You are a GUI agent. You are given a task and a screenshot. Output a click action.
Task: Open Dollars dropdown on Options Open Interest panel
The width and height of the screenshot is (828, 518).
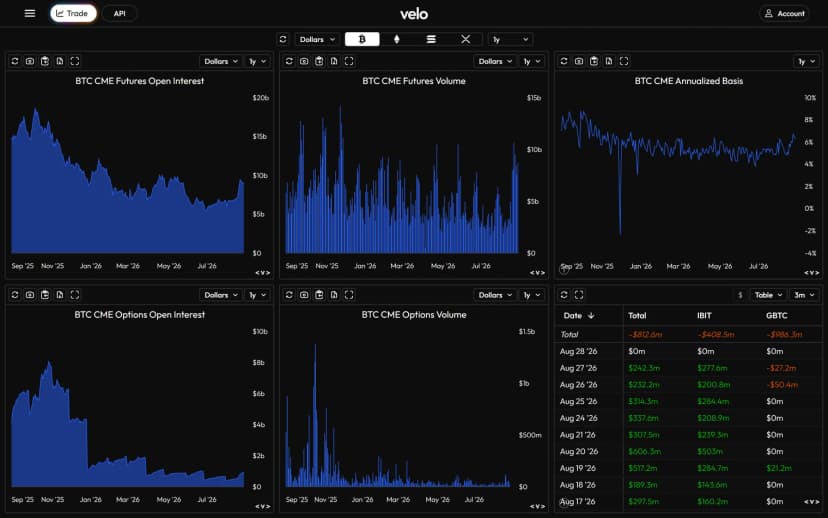(221, 295)
